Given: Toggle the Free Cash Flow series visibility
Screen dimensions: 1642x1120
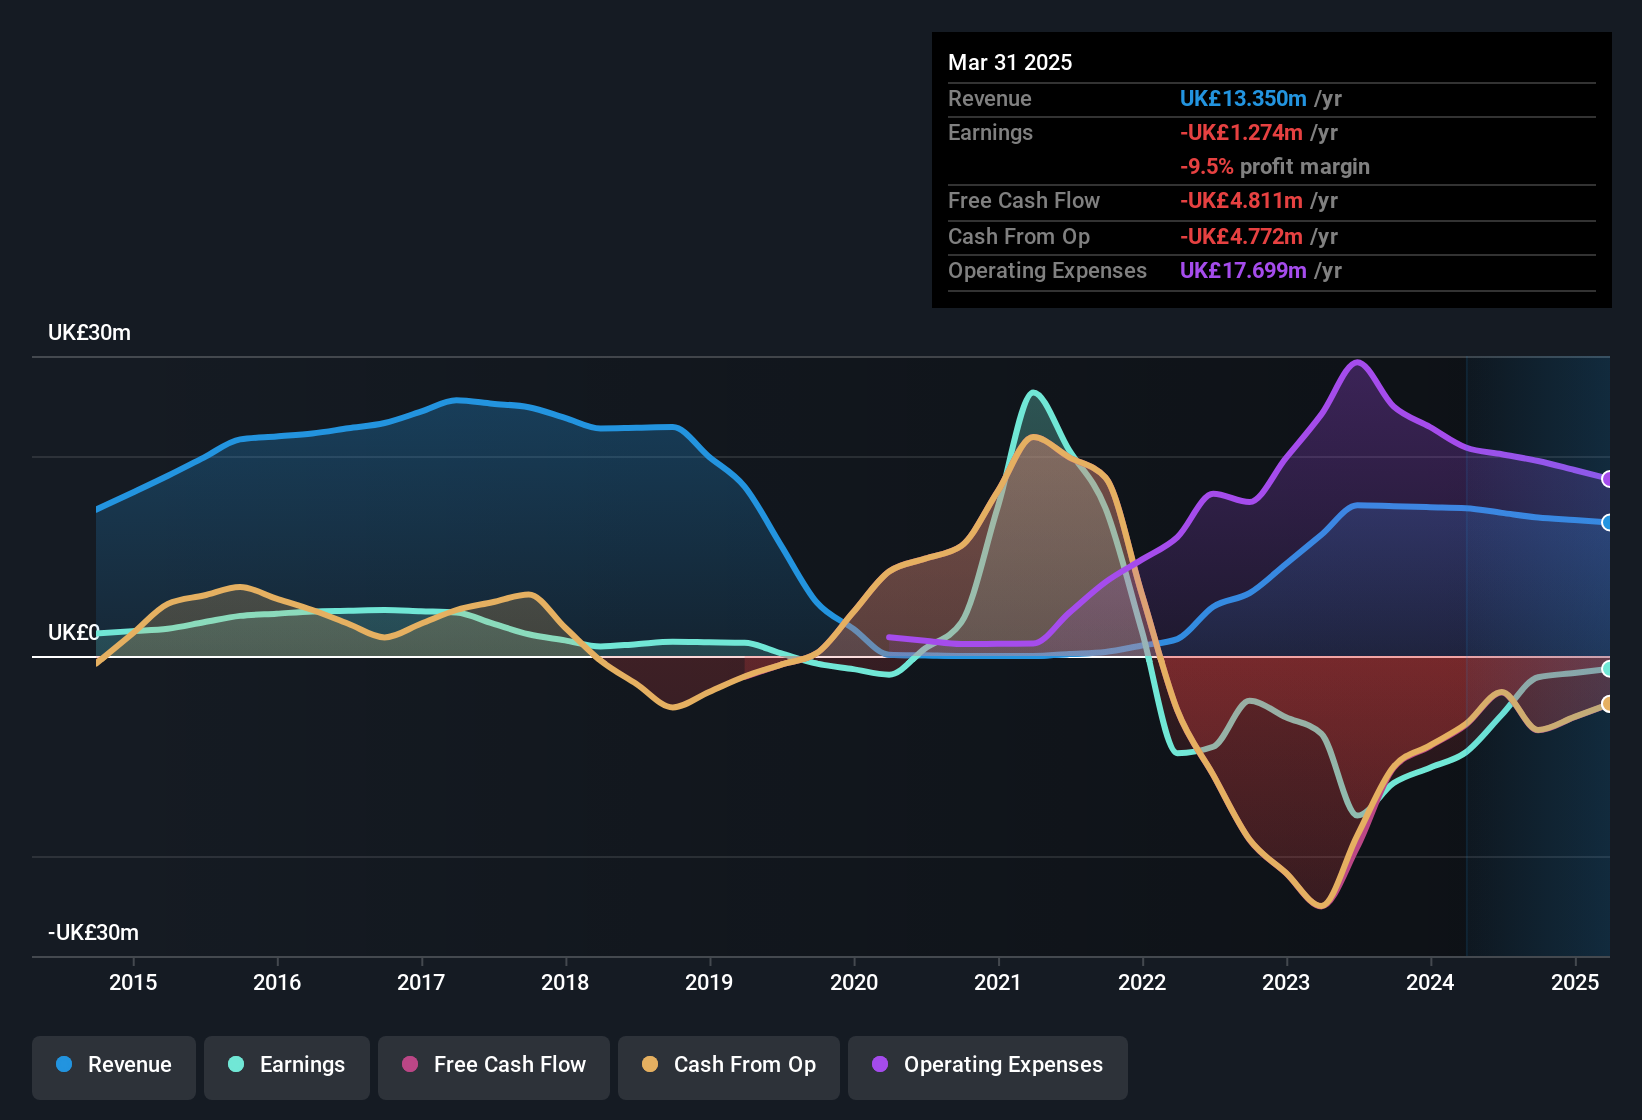Looking at the screenshot, I should click(x=493, y=1066).
